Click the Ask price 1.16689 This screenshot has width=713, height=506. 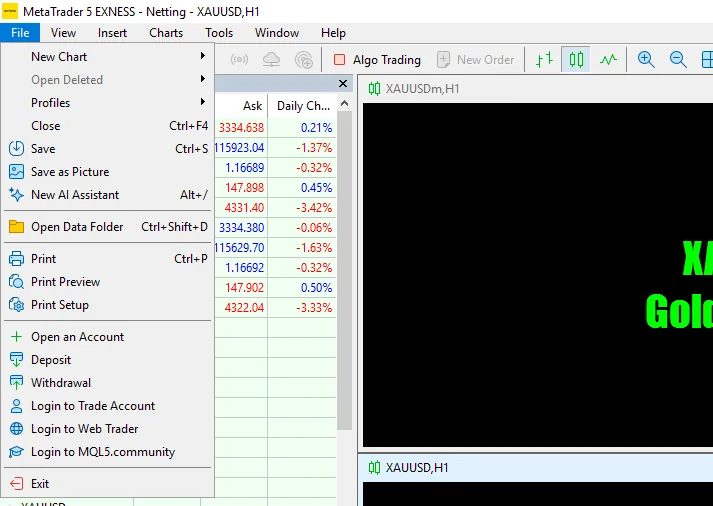tap(245, 168)
